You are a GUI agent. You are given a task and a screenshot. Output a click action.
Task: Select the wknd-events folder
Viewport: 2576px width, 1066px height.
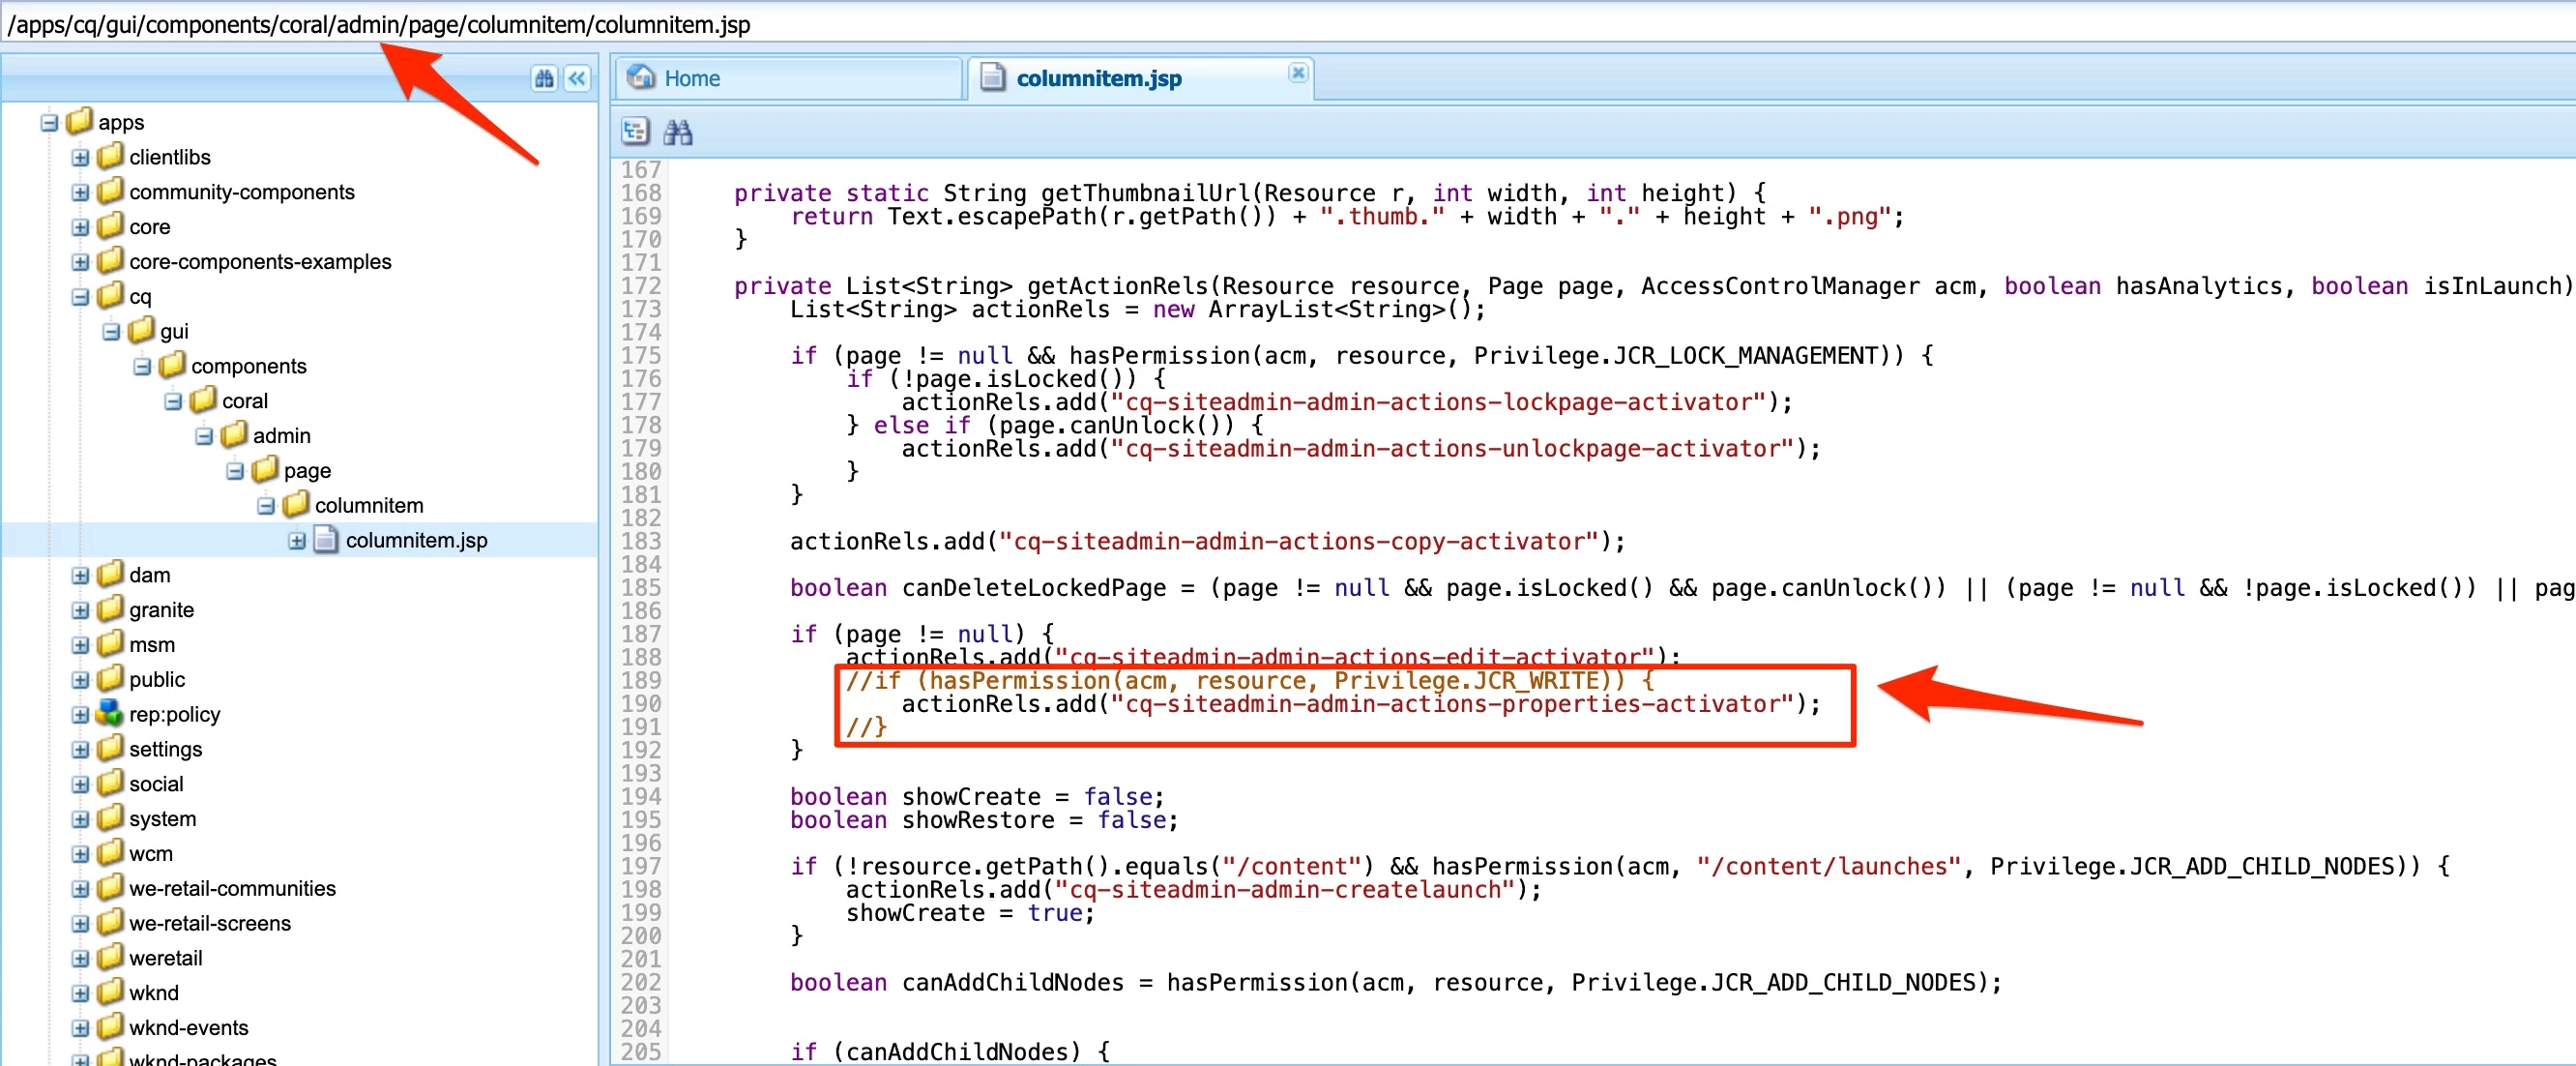tap(188, 1027)
